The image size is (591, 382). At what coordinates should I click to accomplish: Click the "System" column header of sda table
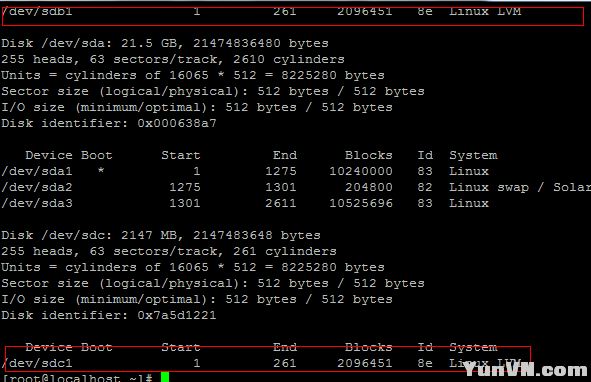click(x=473, y=155)
